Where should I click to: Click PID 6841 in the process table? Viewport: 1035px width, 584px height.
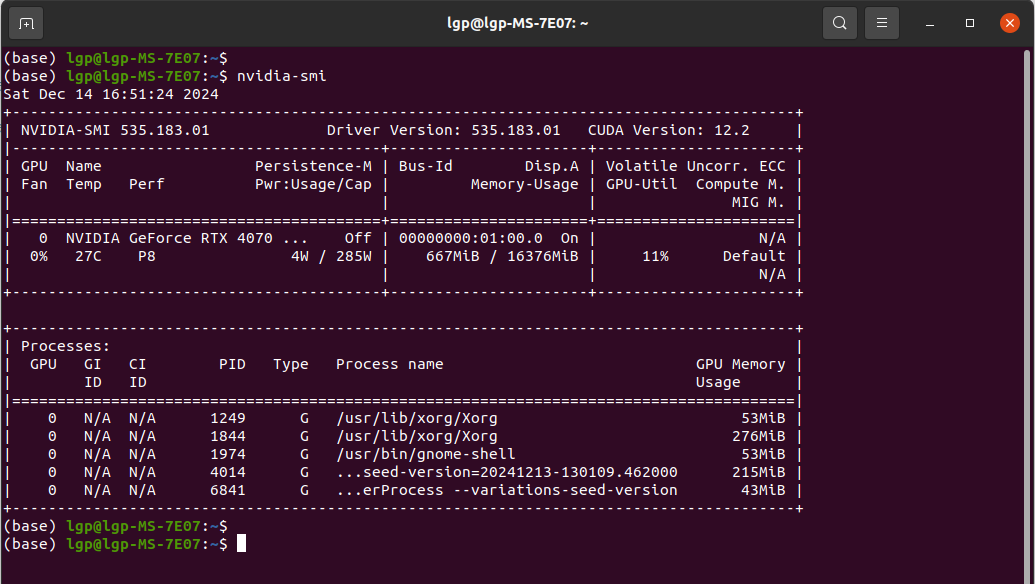pos(228,490)
